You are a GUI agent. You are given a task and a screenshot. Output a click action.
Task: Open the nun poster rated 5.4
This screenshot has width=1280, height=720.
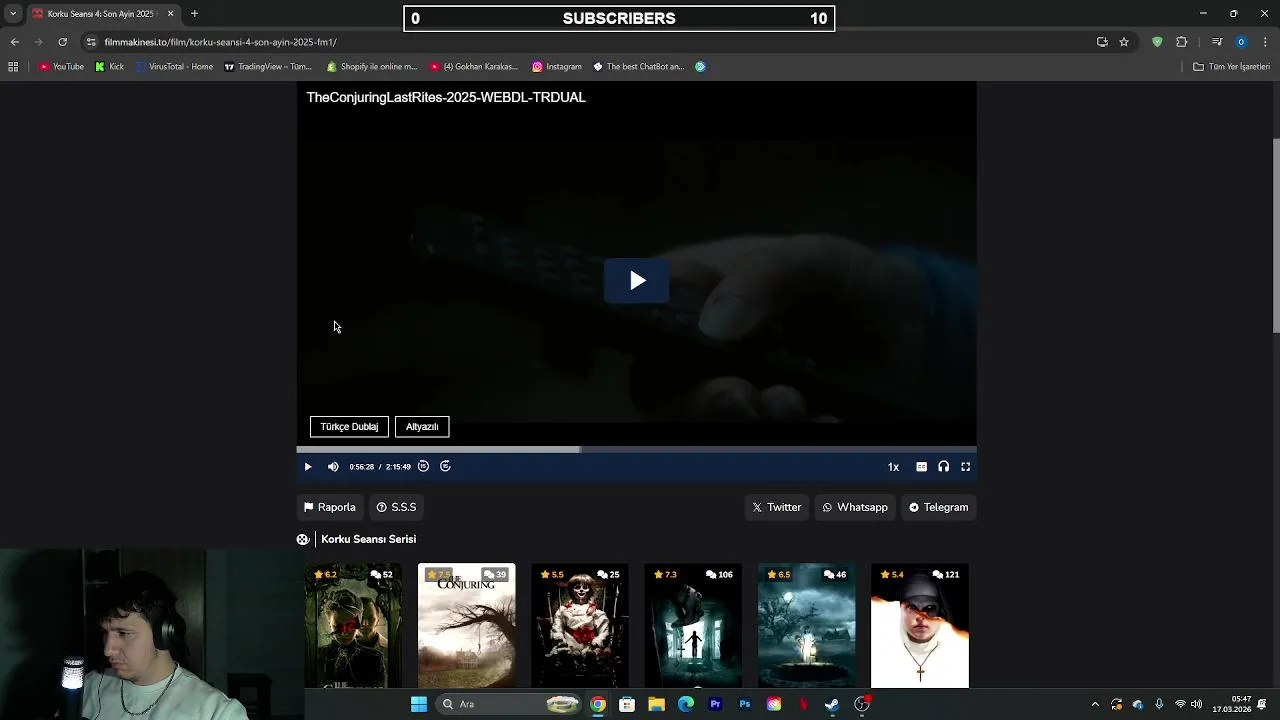pyautogui.click(x=920, y=626)
